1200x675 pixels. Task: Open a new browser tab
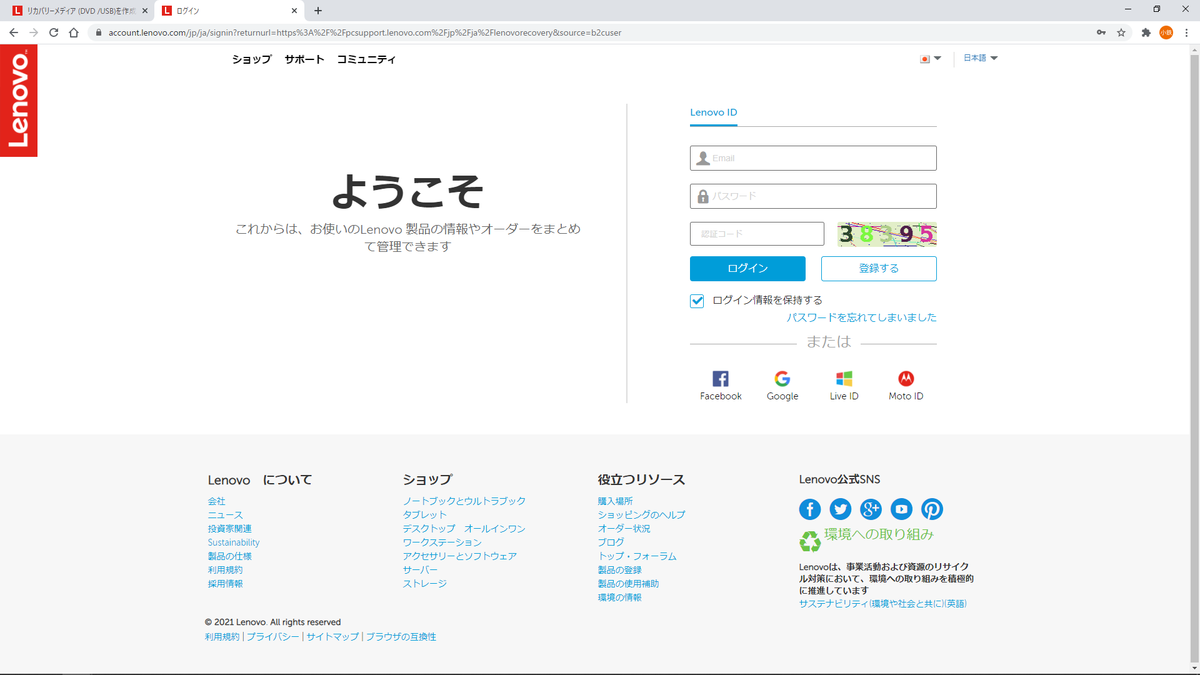[x=318, y=10]
